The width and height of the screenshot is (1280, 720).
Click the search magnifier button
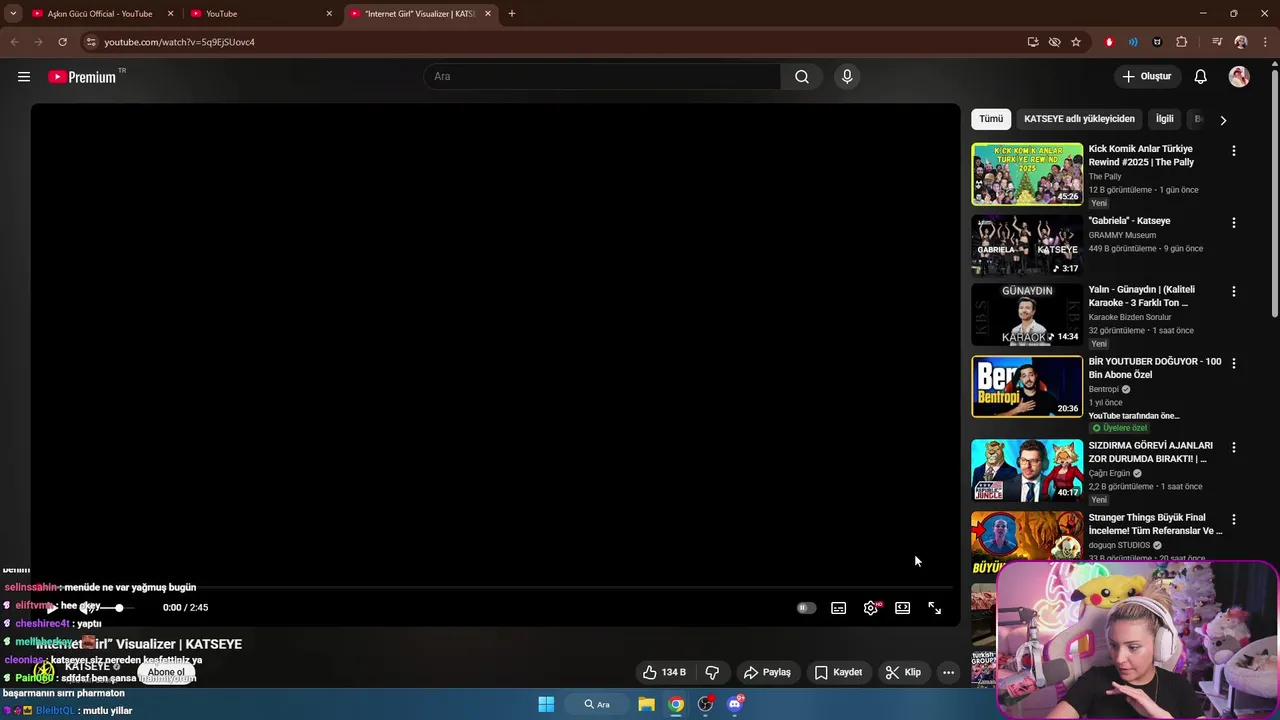tap(802, 77)
